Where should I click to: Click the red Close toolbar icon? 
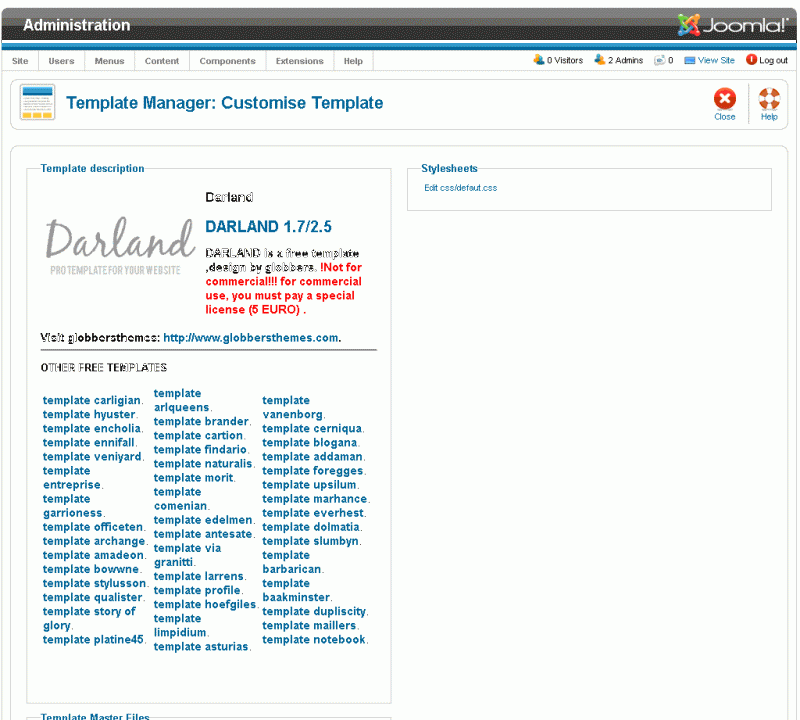[x=724, y=99]
